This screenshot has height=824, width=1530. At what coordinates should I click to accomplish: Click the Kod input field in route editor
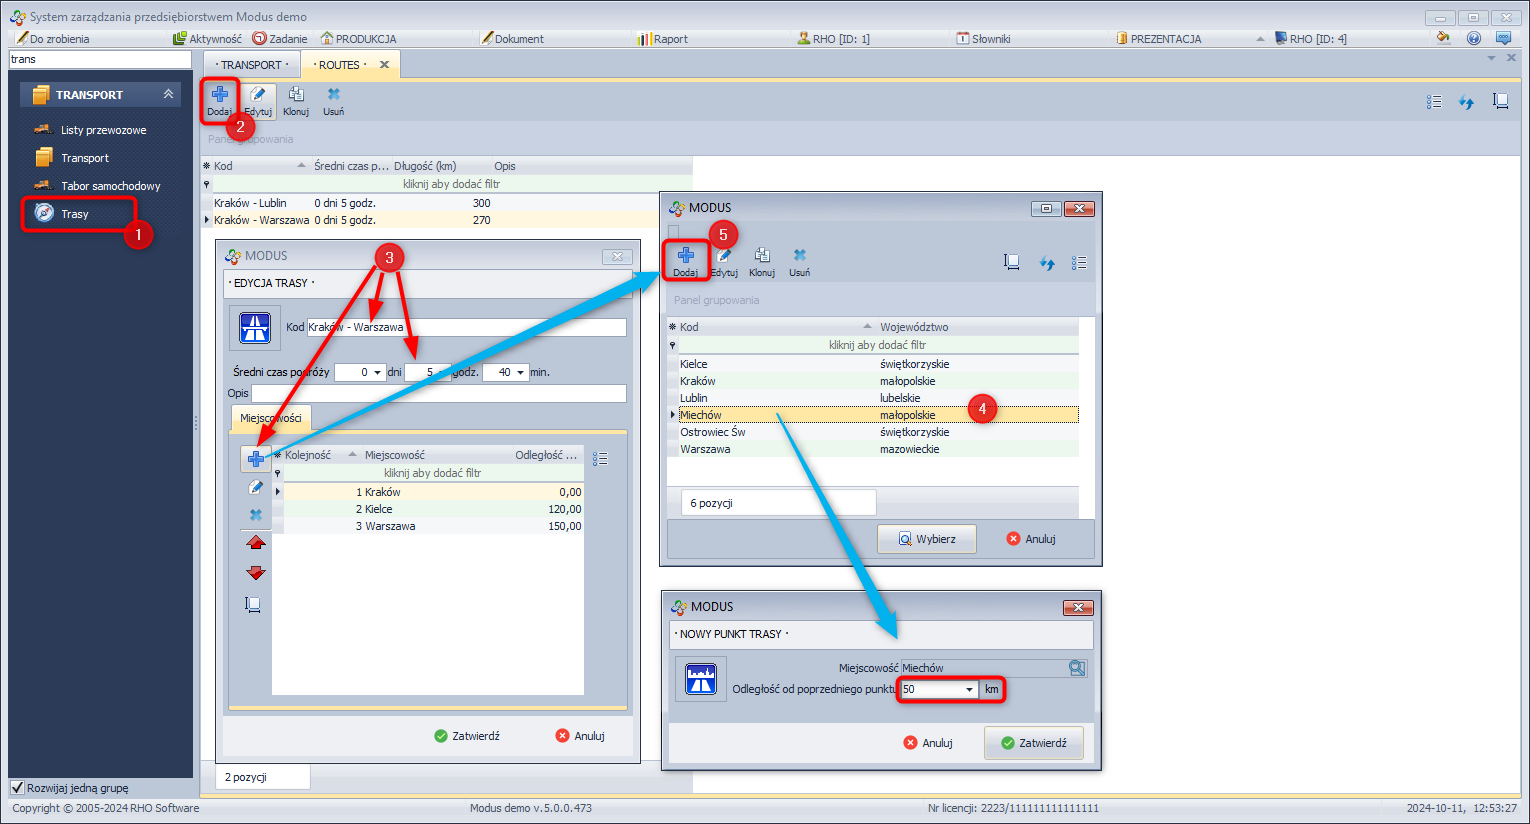pyautogui.click(x=466, y=327)
